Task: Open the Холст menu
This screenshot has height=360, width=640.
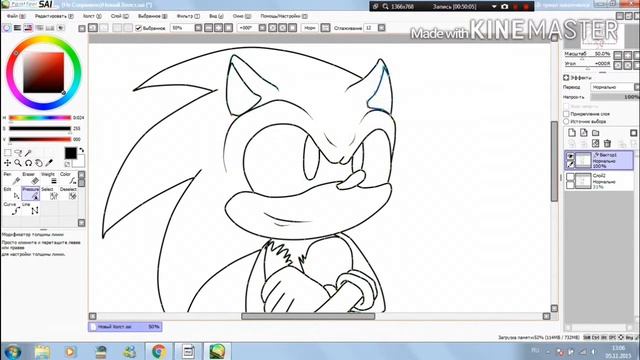Action: [x=92, y=16]
